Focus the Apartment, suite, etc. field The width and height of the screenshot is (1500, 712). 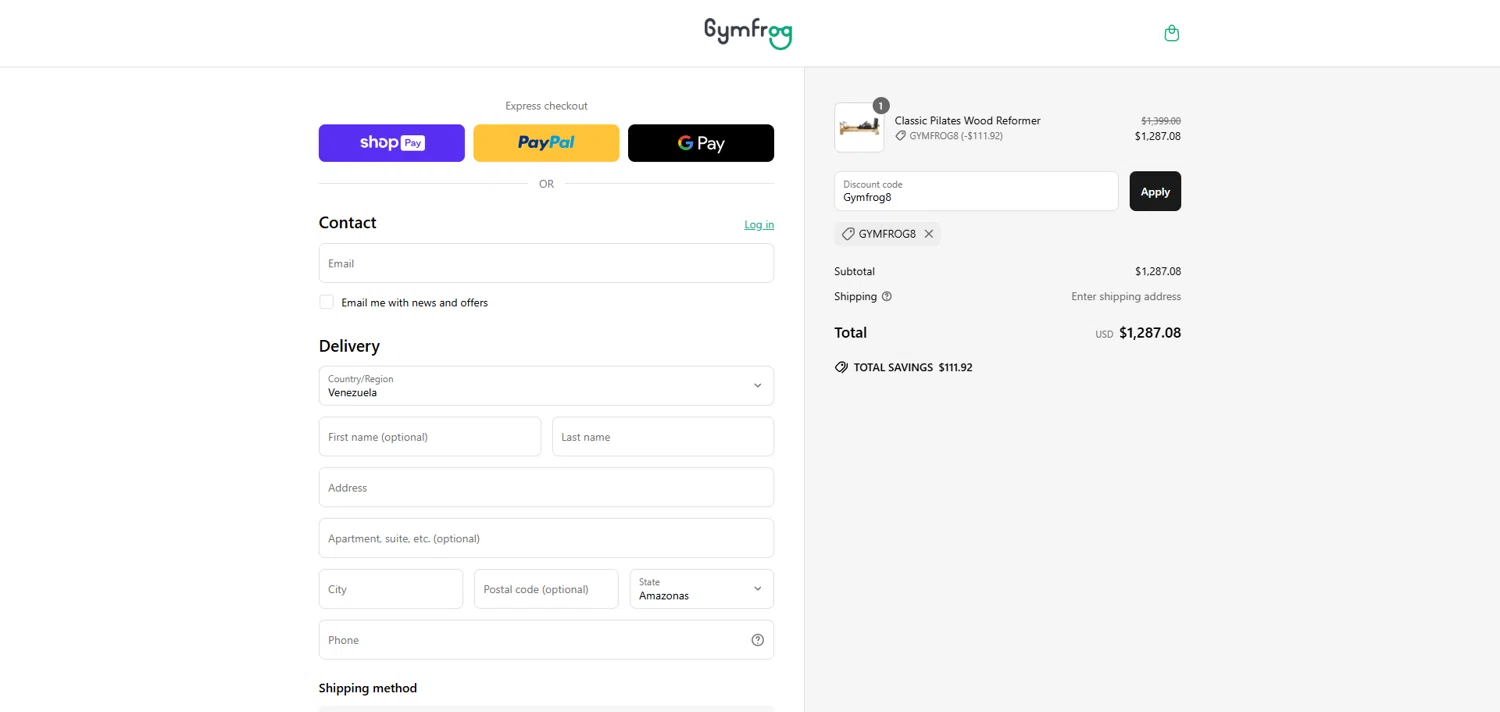(x=546, y=538)
